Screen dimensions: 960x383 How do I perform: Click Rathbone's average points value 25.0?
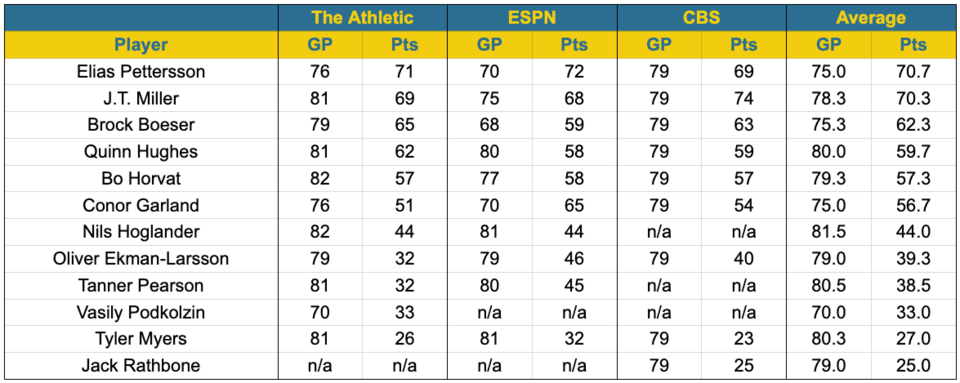tap(913, 366)
